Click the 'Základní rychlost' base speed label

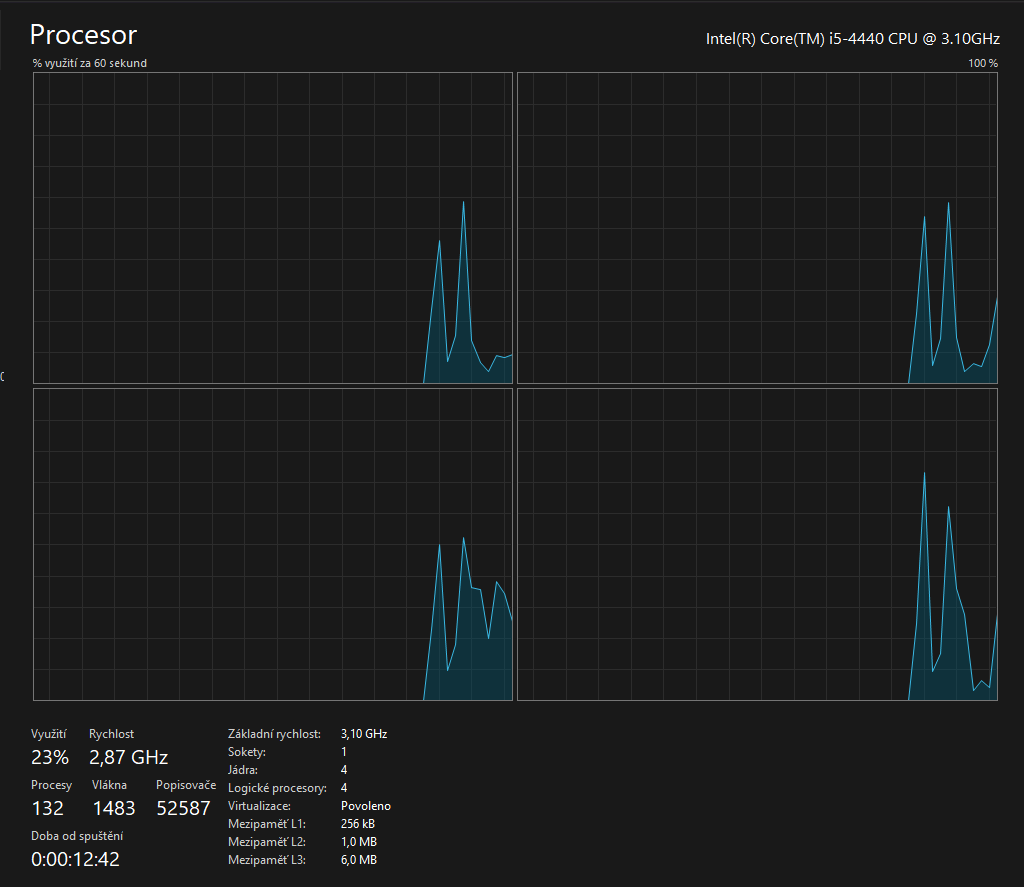[x=274, y=734]
